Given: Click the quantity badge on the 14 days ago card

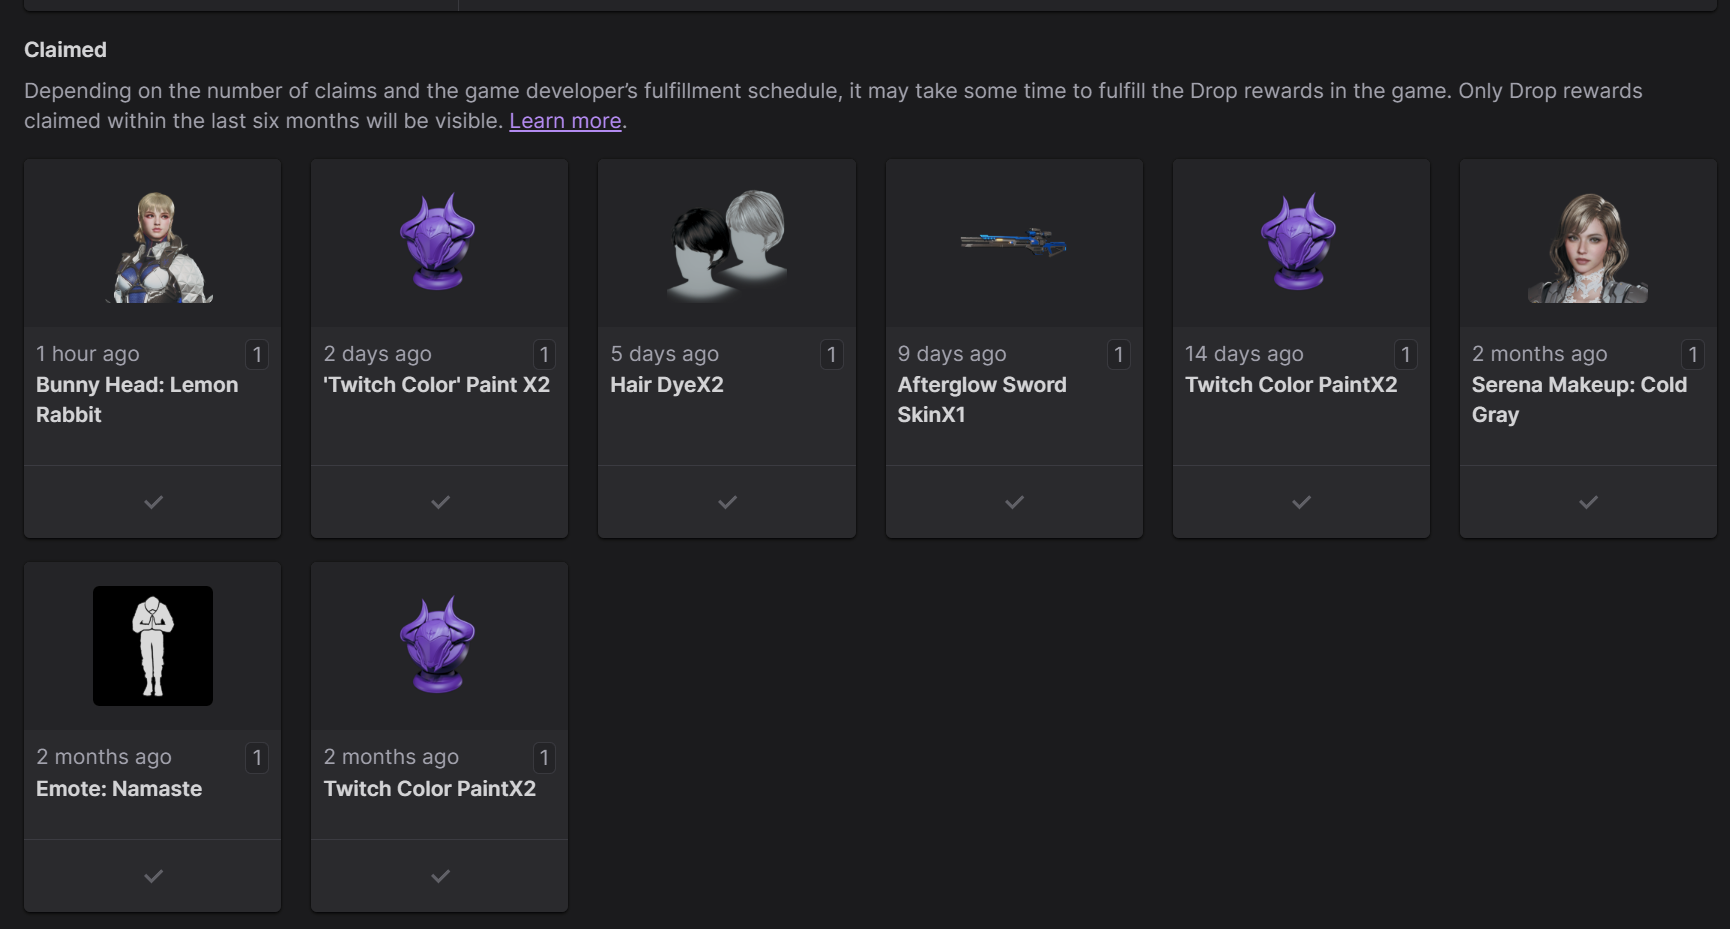Looking at the screenshot, I should (x=1405, y=354).
